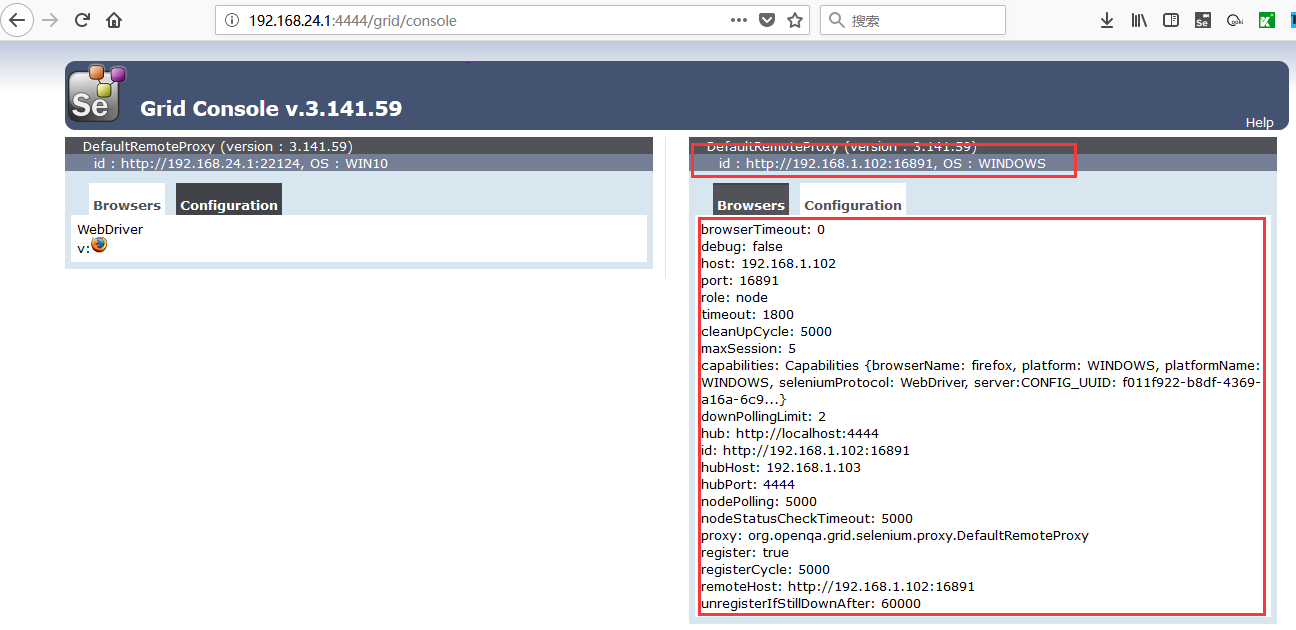Click id http://192.168.1.102:16891 OS WINDOWS header

pos(882,163)
